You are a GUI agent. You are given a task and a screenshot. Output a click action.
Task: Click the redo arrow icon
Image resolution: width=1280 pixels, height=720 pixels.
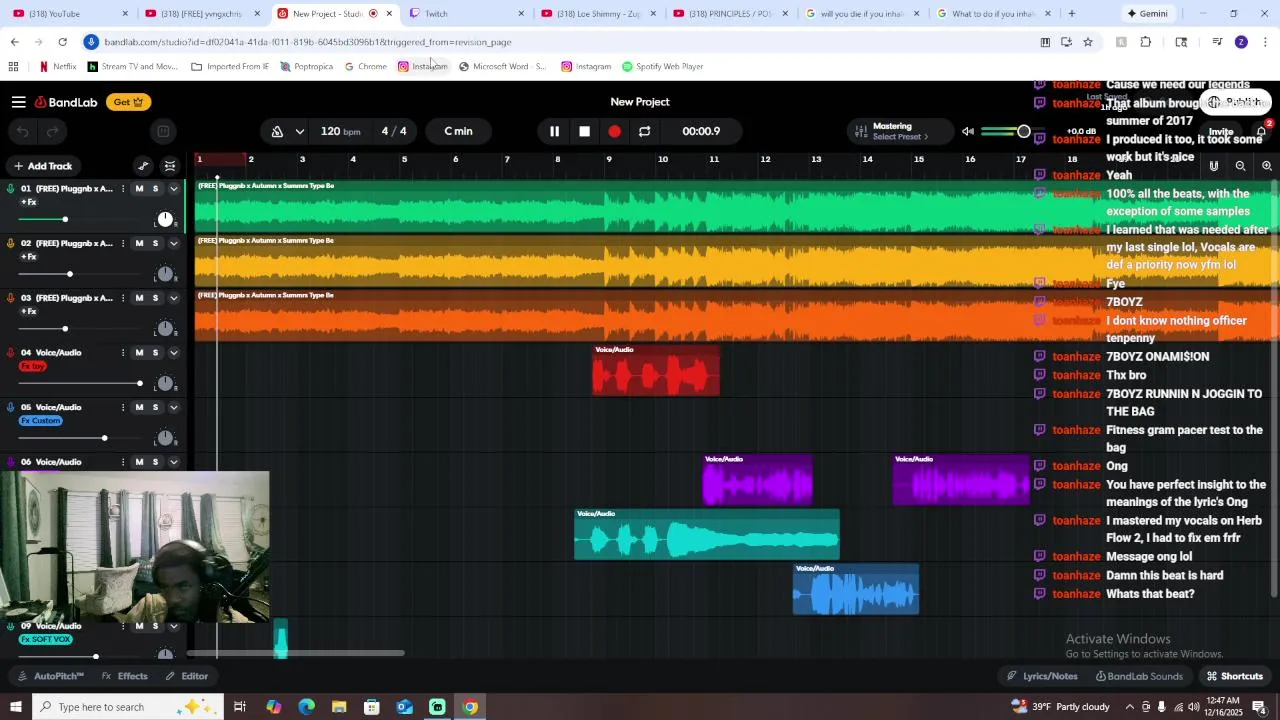coord(52,131)
